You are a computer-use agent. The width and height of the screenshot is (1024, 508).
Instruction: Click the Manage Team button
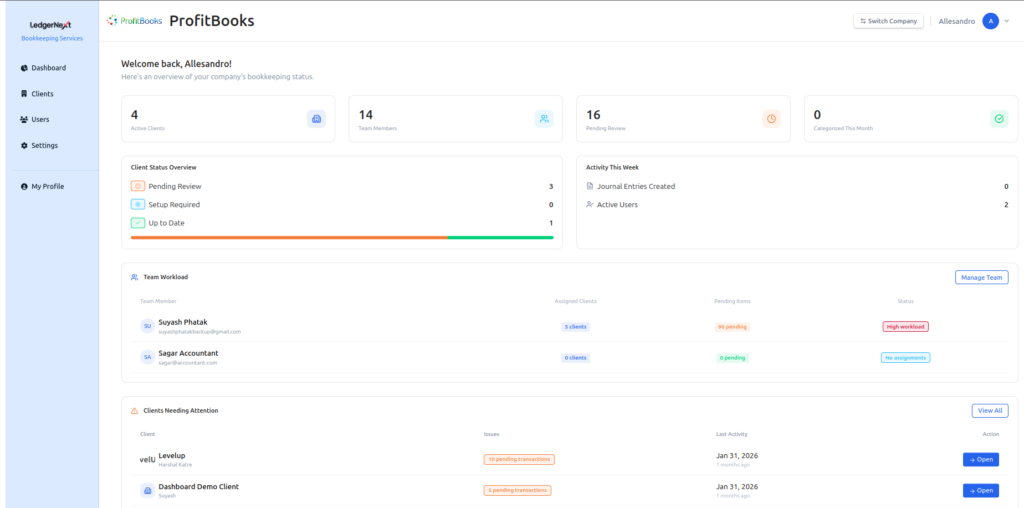coord(982,278)
